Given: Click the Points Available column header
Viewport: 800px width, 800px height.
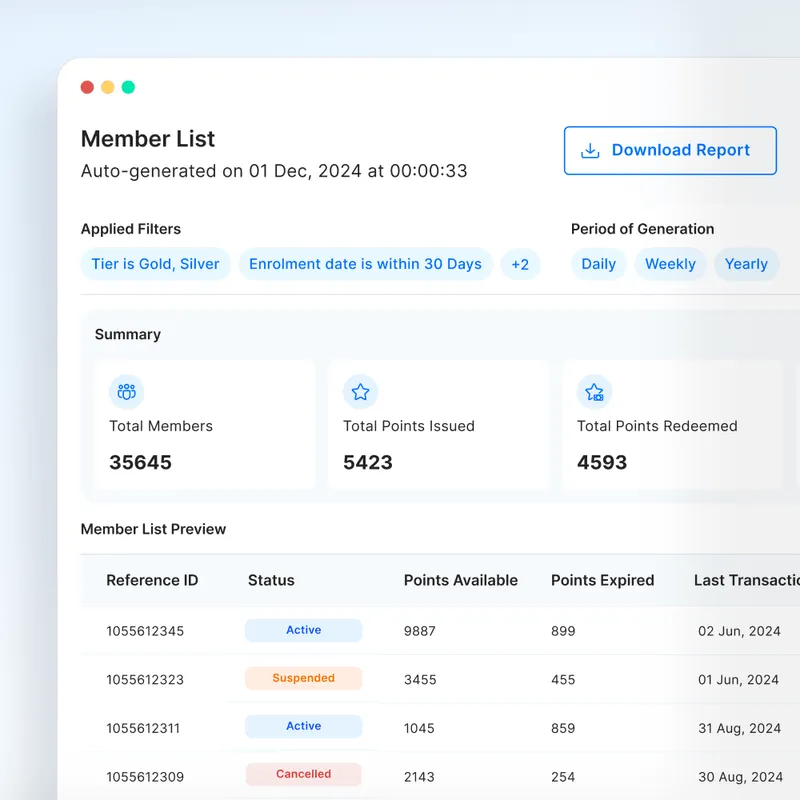Looking at the screenshot, I should (x=460, y=580).
